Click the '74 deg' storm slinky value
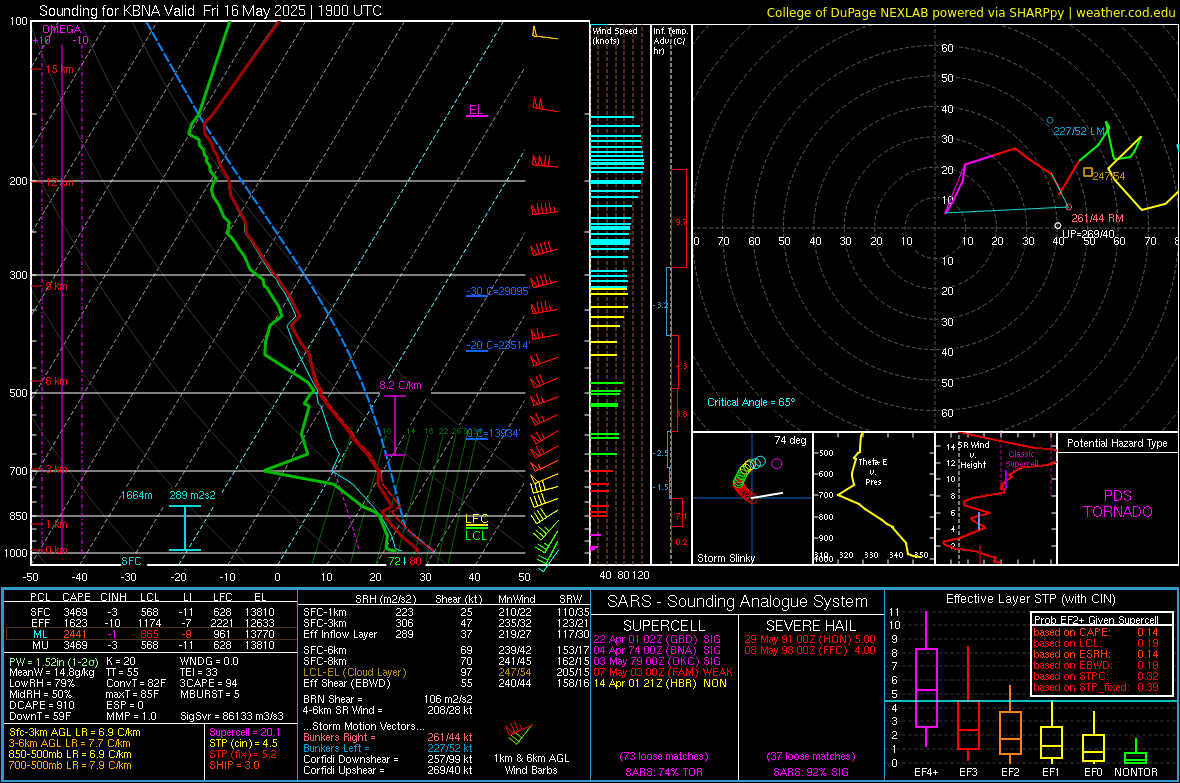1180x783 pixels. 790,440
